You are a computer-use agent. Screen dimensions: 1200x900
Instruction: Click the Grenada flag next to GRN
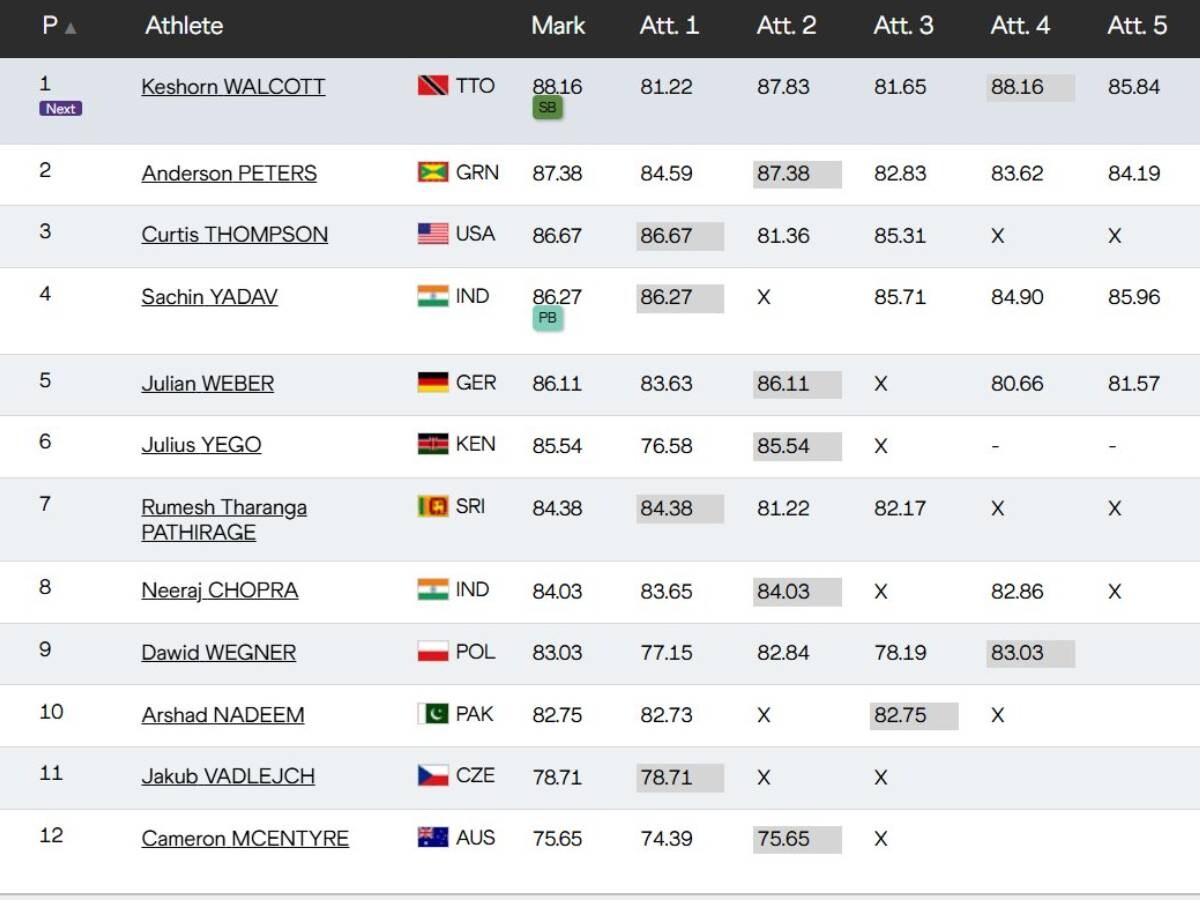[432, 173]
